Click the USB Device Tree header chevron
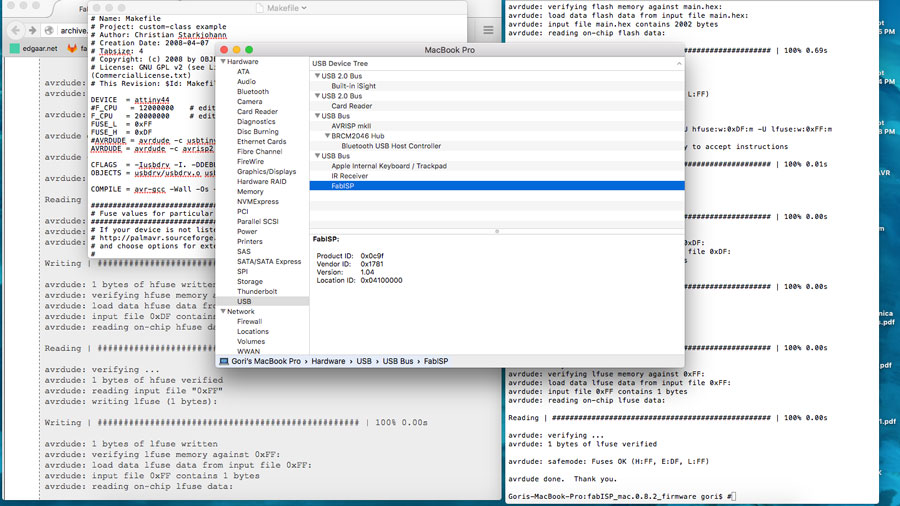This screenshot has width=900, height=506. coord(679,64)
